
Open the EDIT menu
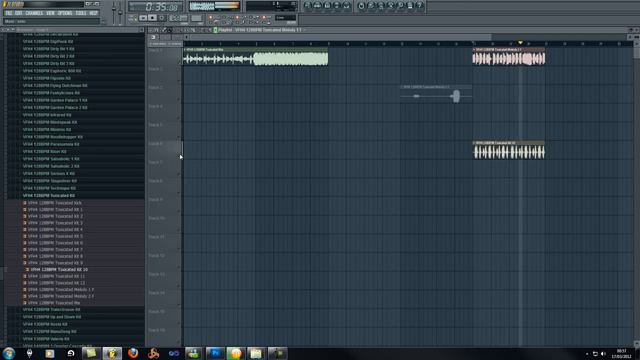(19, 13)
